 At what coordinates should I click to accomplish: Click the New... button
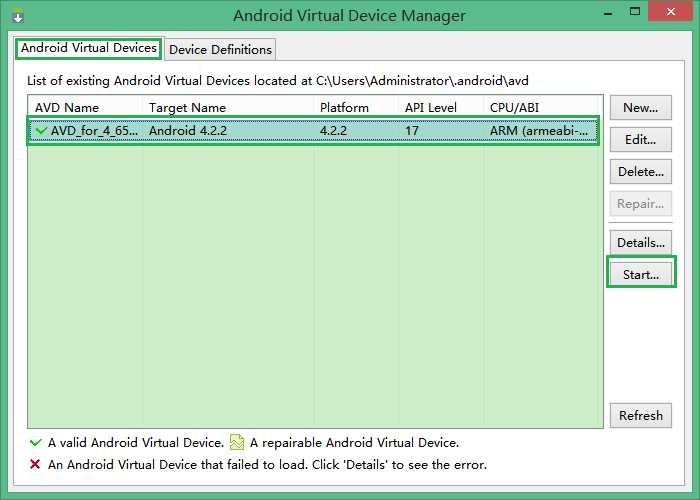641,108
